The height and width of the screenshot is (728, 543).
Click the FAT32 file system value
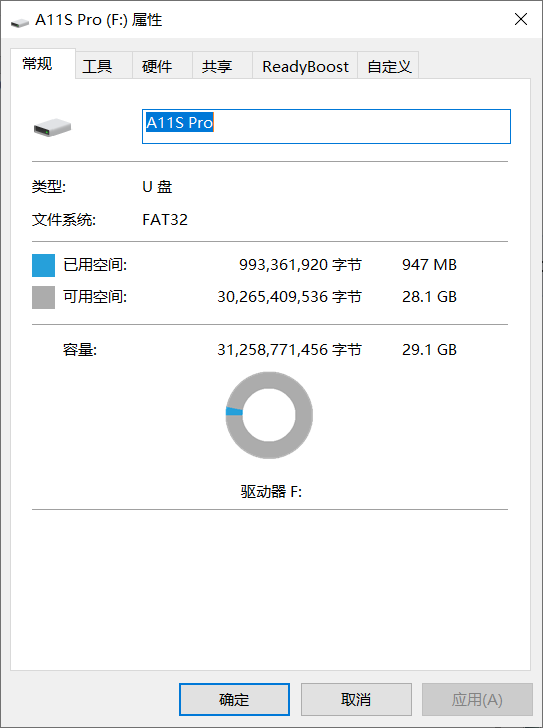165,220
